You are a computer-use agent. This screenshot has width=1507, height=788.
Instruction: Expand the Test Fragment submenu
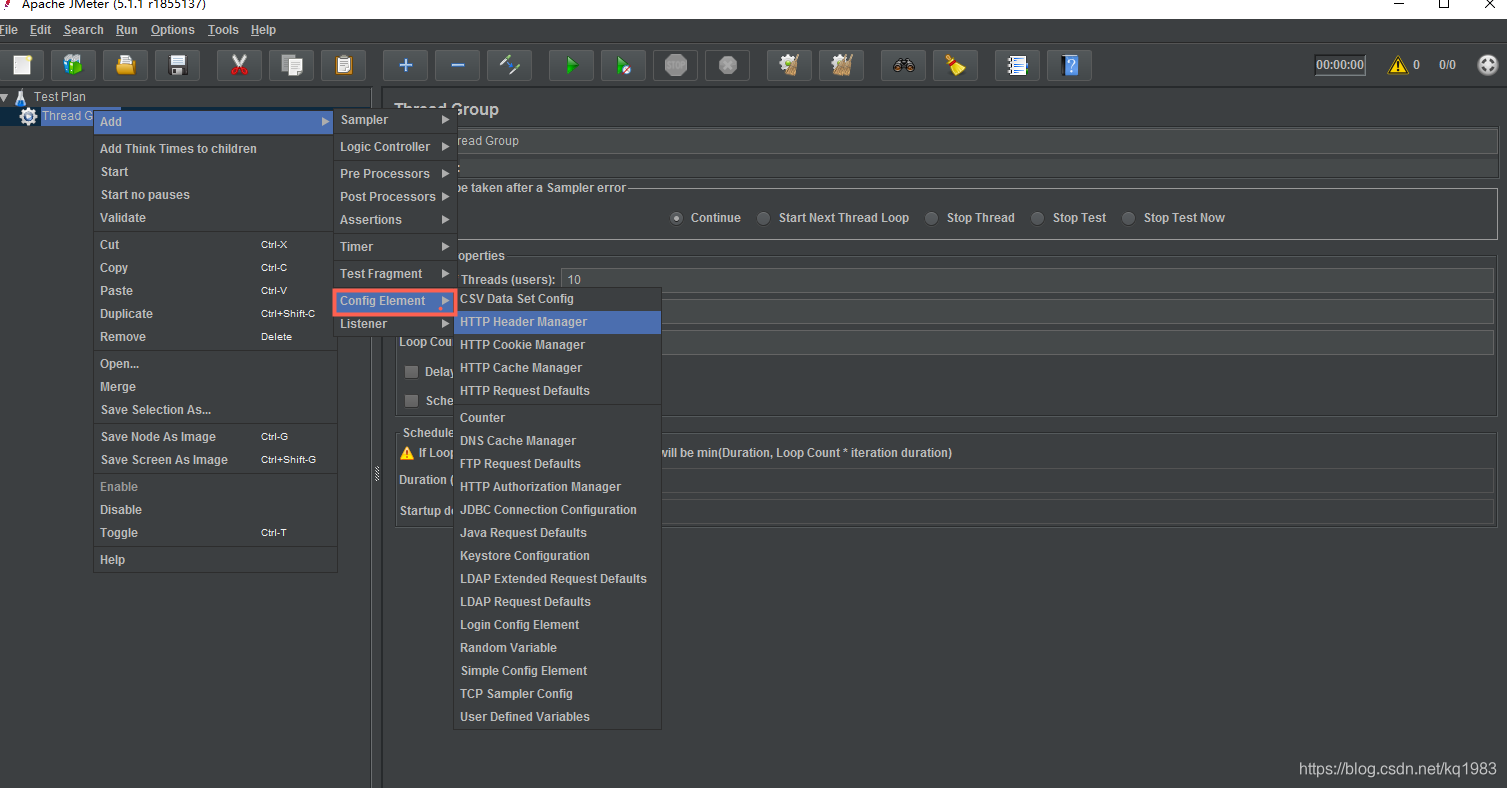coord(395,274)
